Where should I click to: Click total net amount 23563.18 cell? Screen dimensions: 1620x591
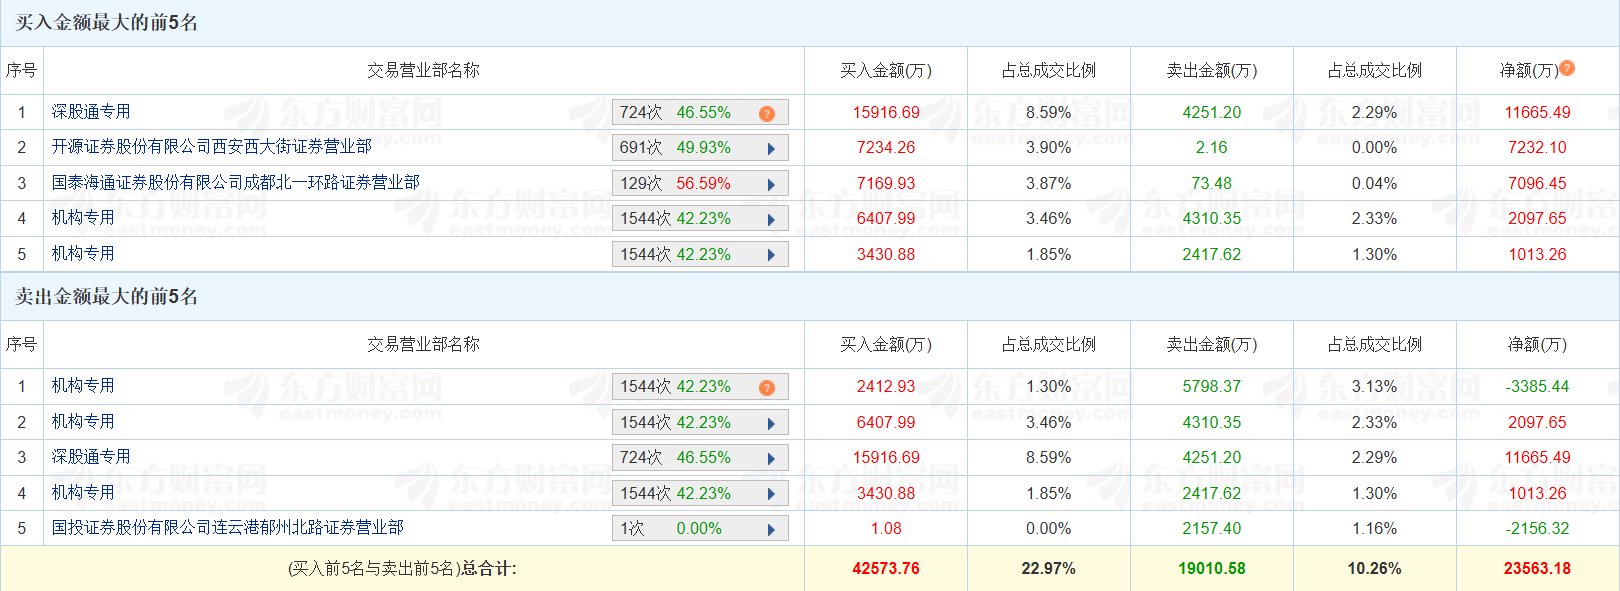[1537, 569]
